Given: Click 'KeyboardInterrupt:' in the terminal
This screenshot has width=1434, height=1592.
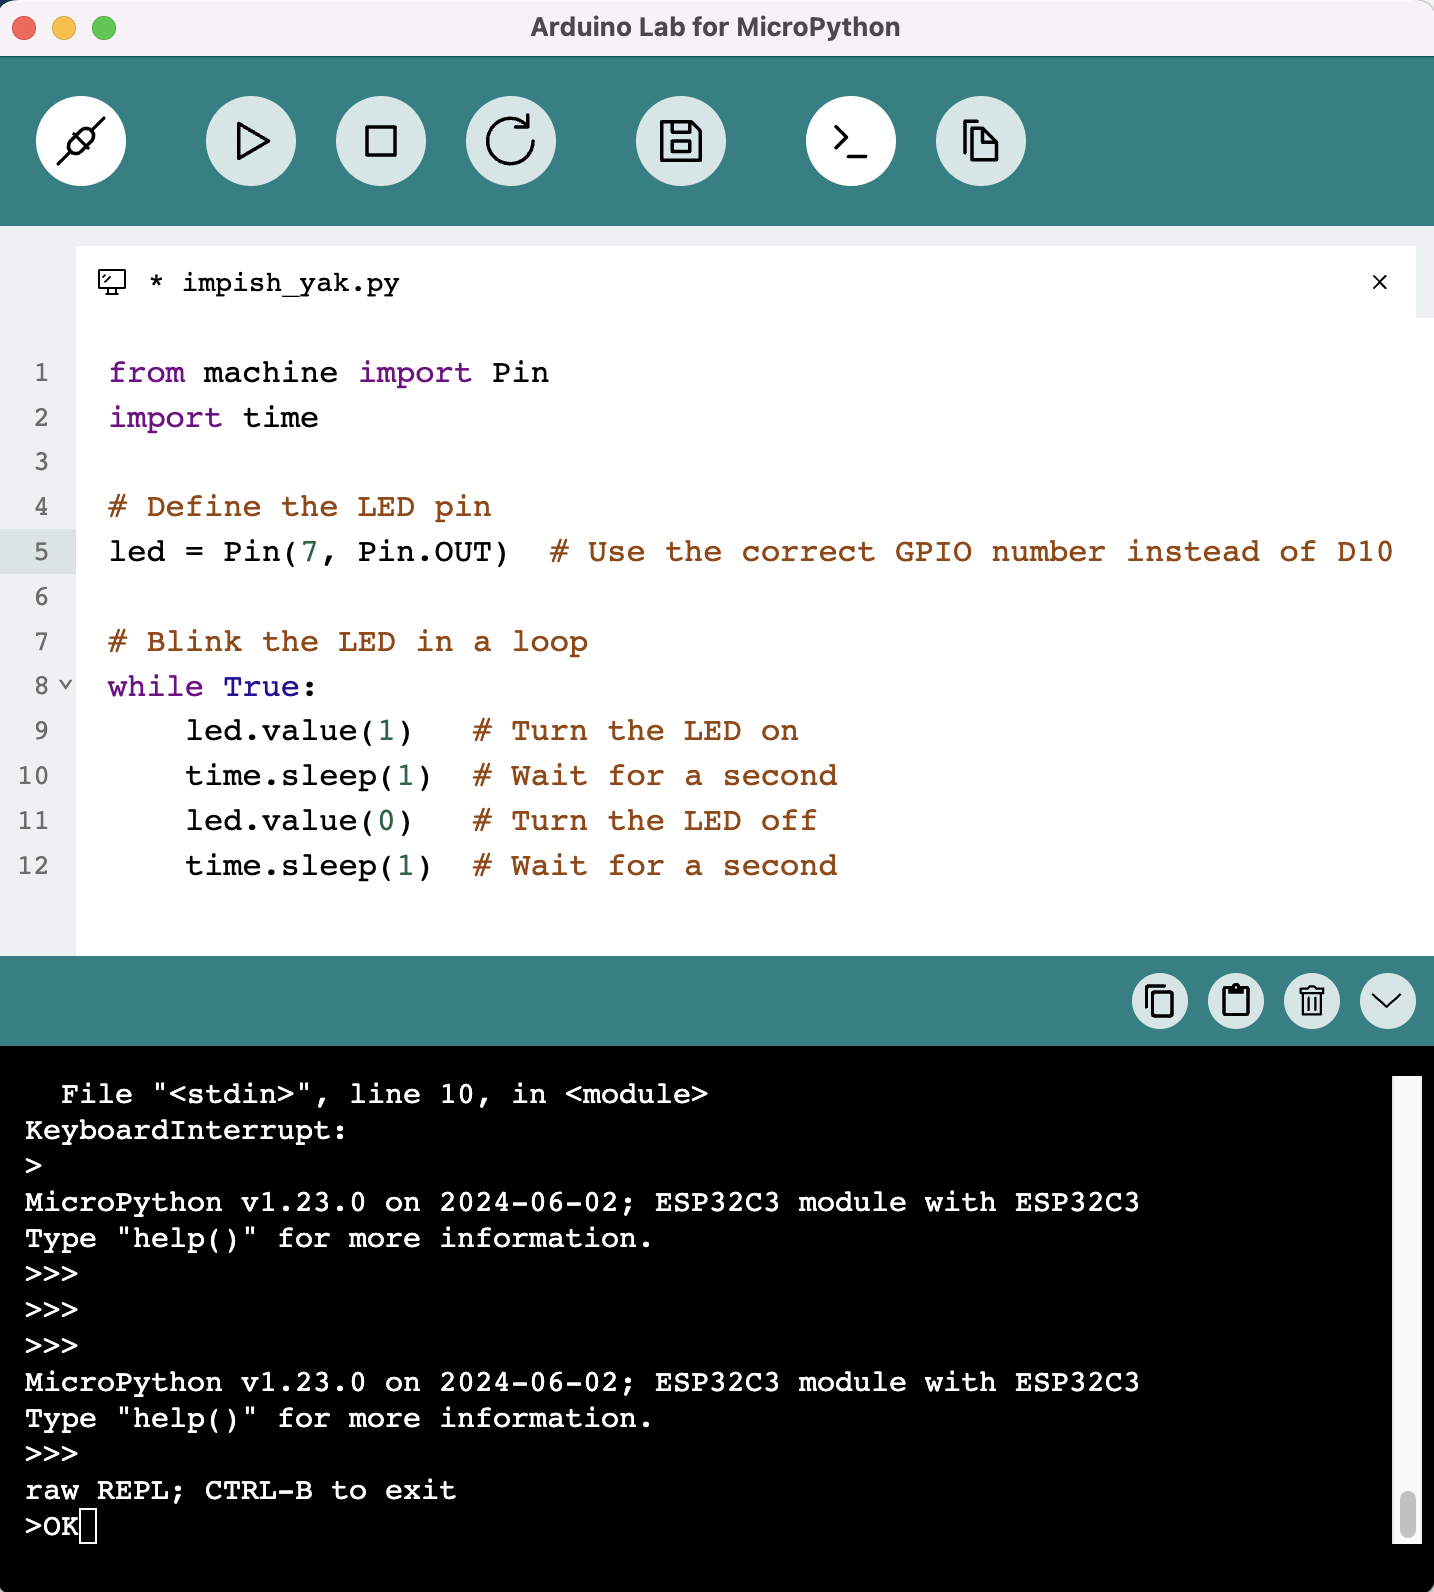Looking at the screenshot, I should click(186, 1131).
